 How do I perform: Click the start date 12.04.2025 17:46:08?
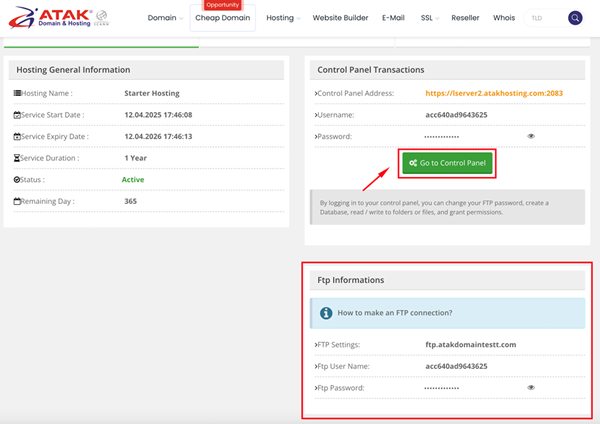tap(158, 115)
